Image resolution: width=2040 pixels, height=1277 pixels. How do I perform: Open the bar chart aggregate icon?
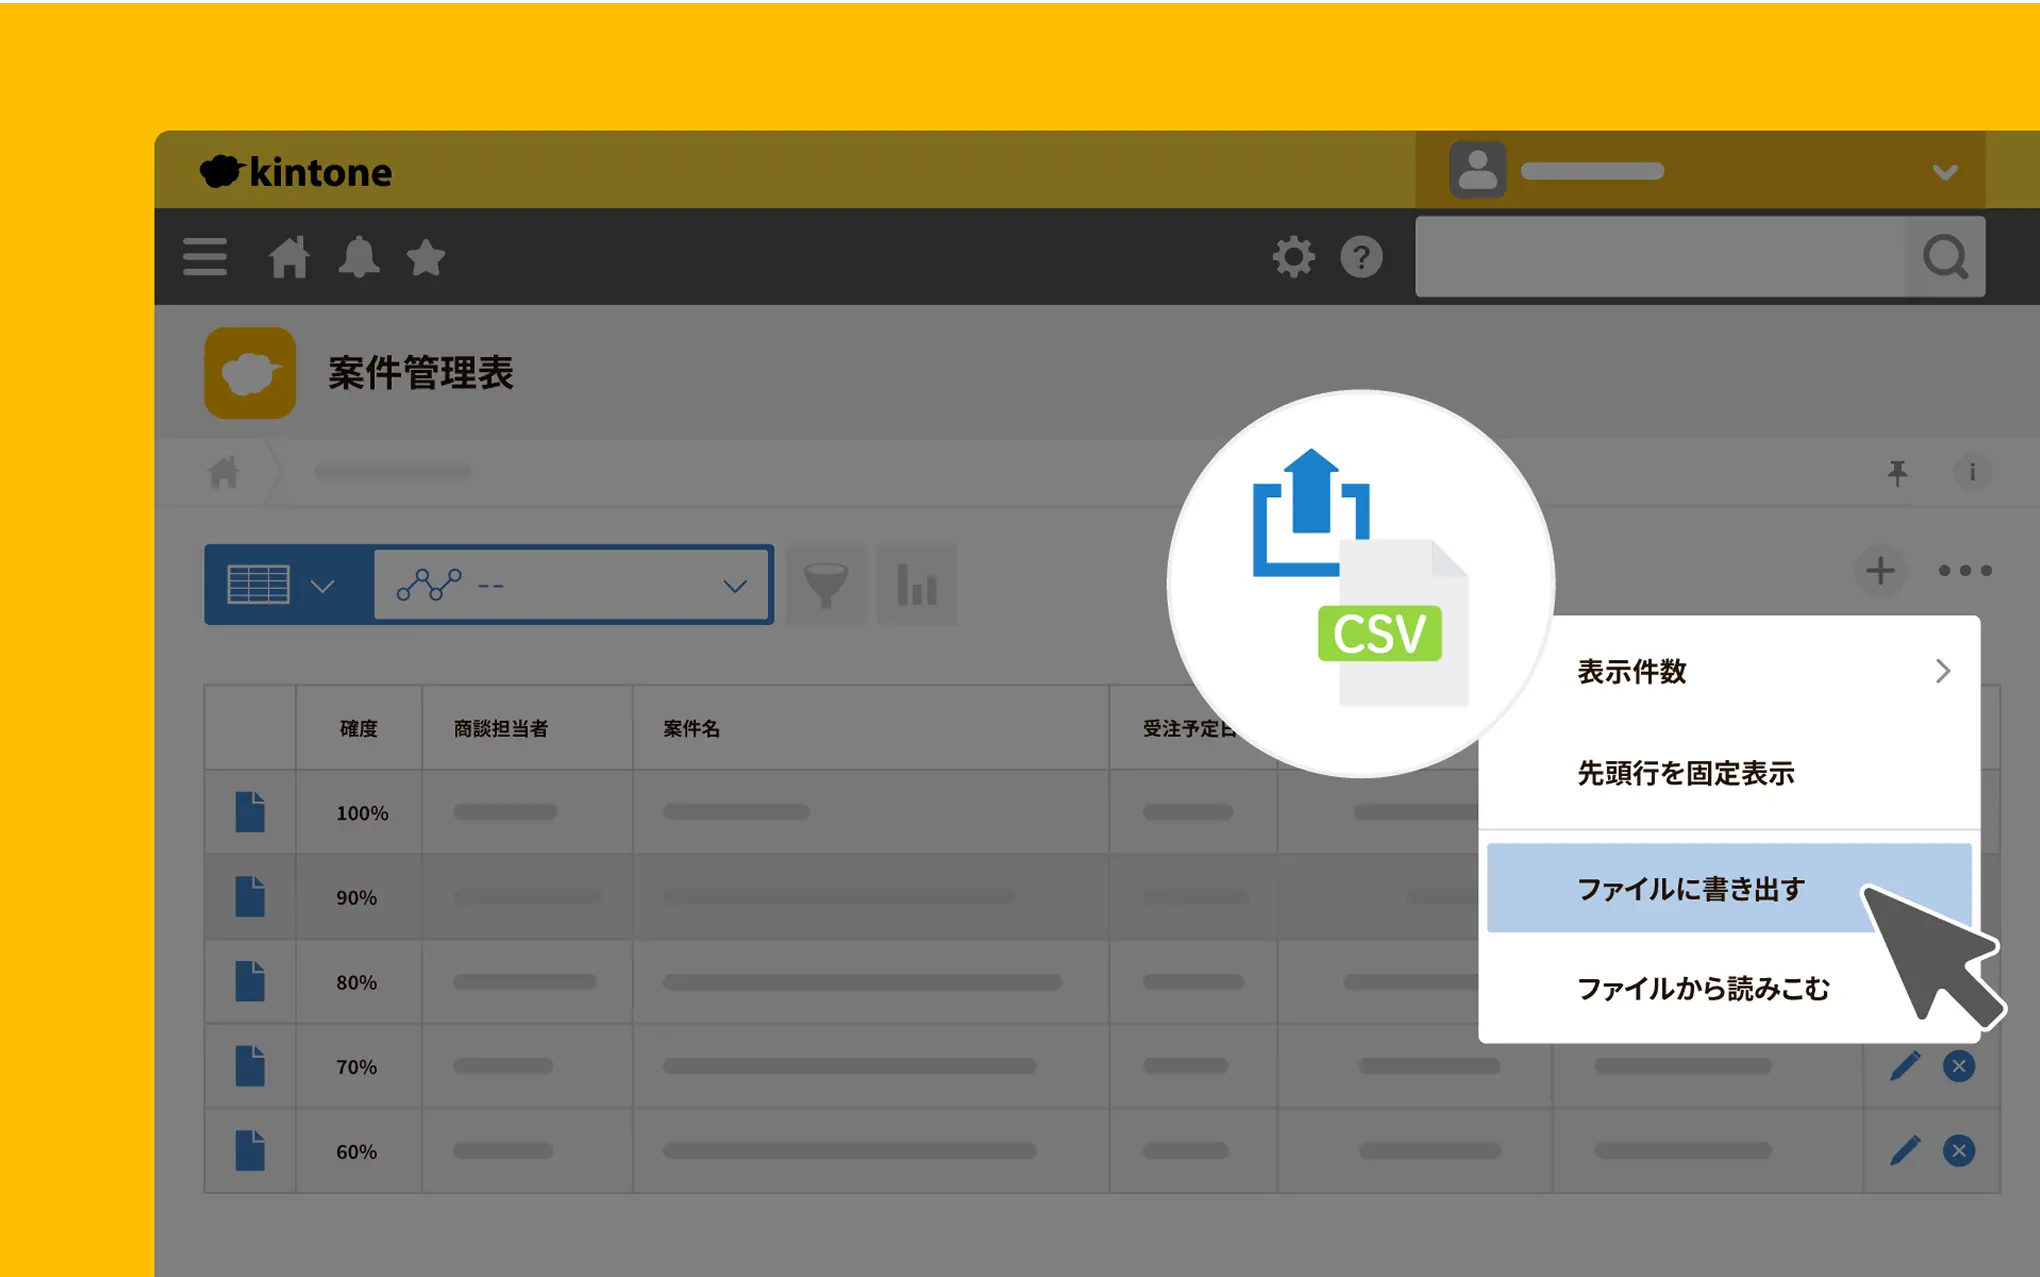pyautogui.click(x=916, y=585)
